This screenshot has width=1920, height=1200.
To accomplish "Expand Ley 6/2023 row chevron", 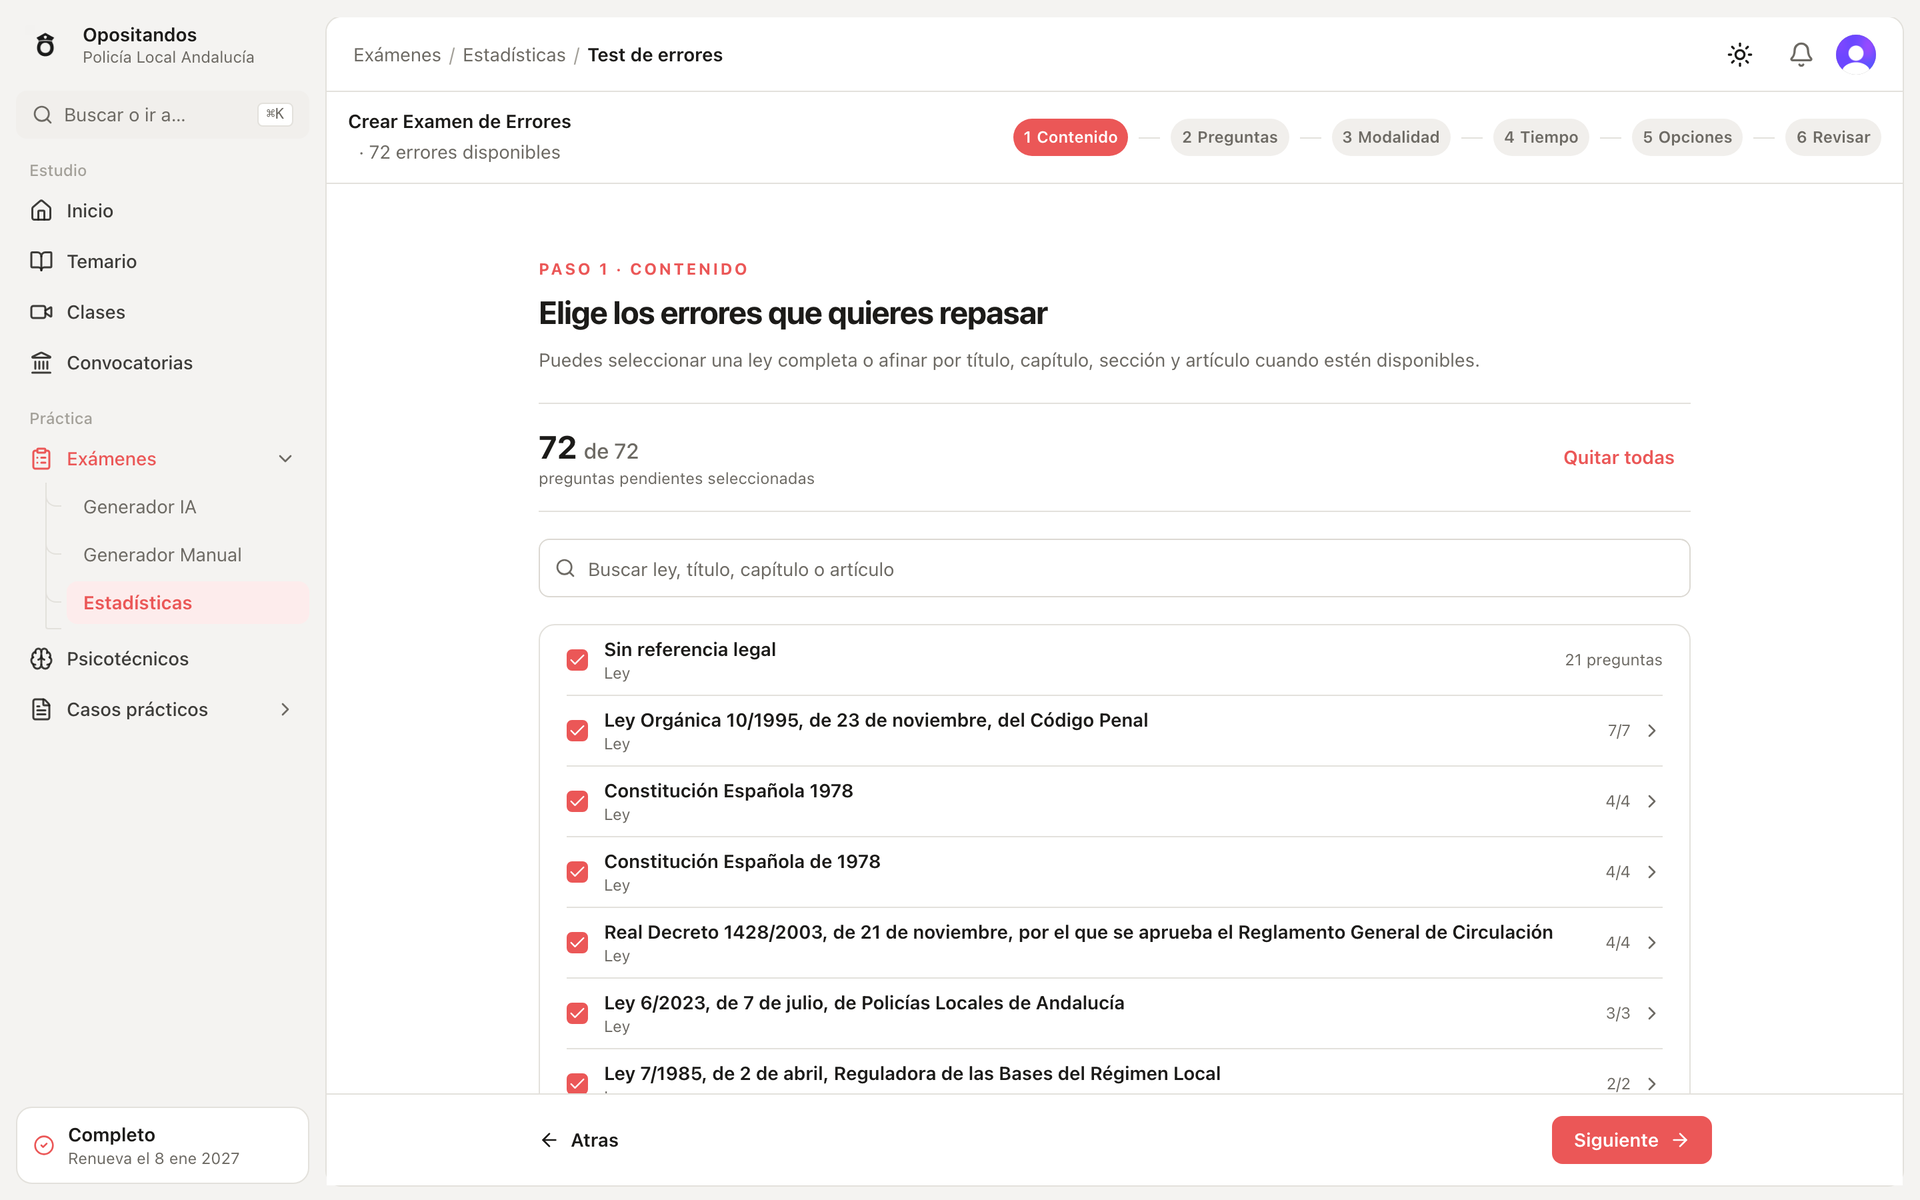I will (x=1652, y=1013).
